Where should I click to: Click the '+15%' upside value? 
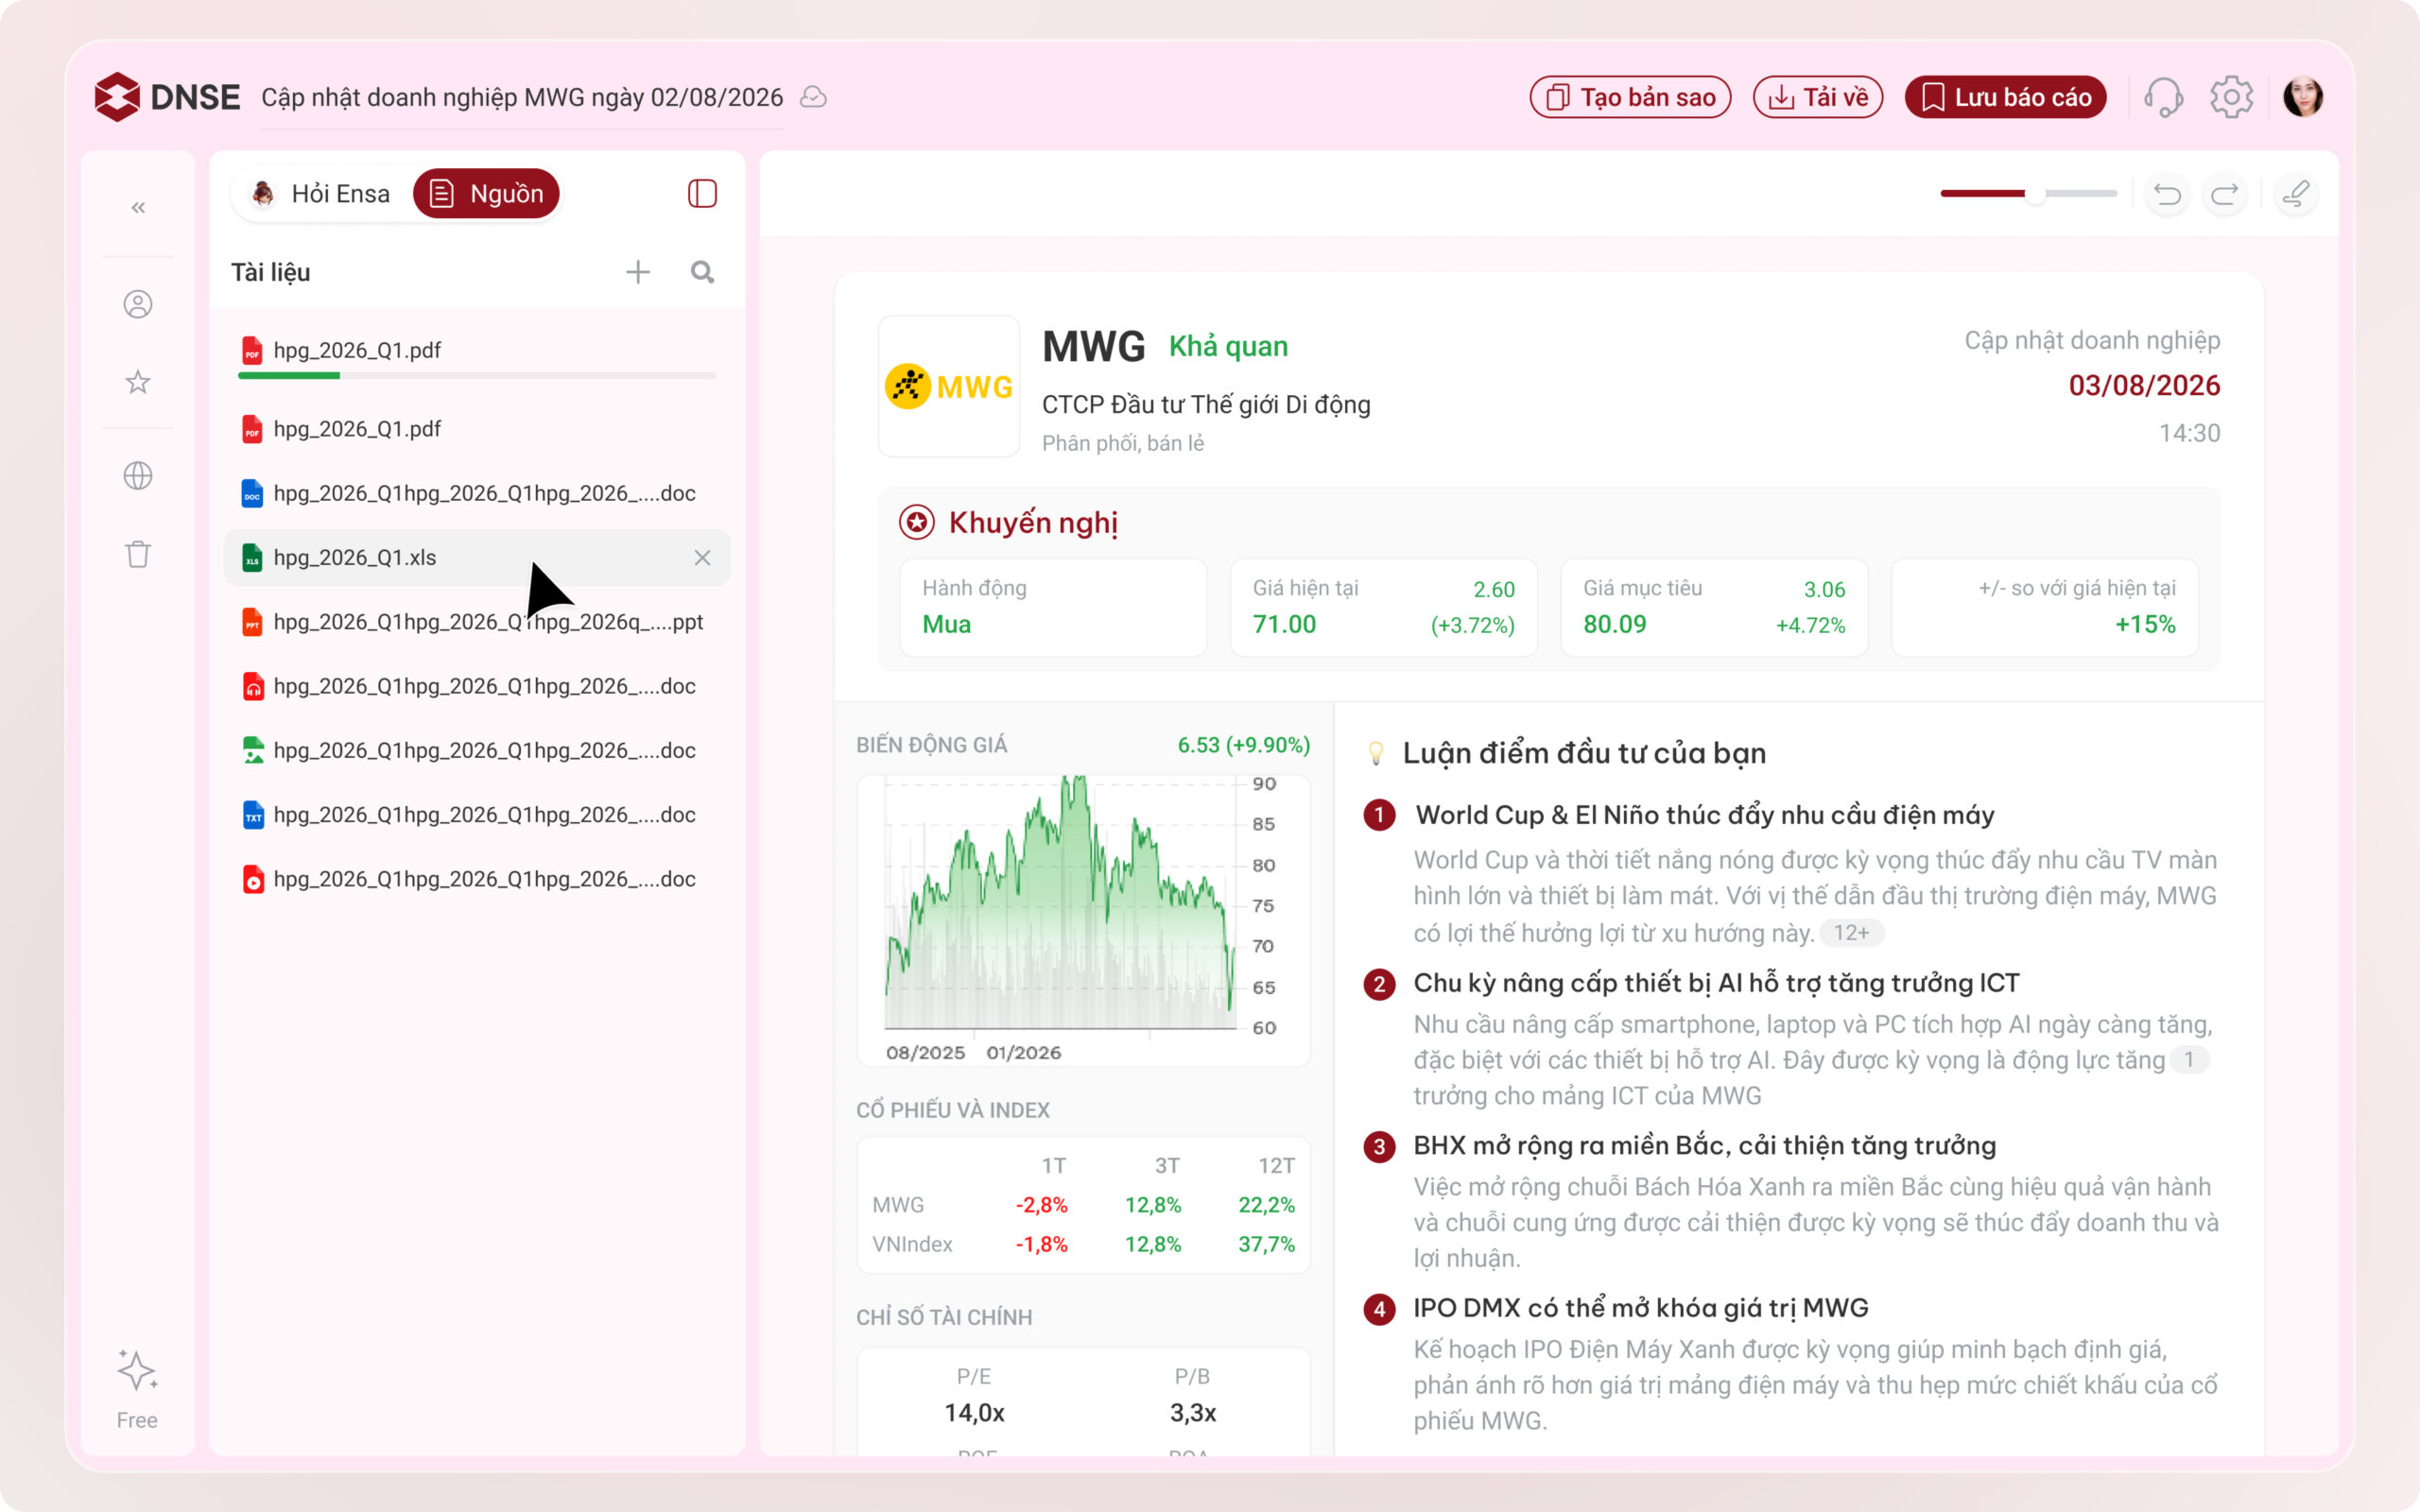2145,625
